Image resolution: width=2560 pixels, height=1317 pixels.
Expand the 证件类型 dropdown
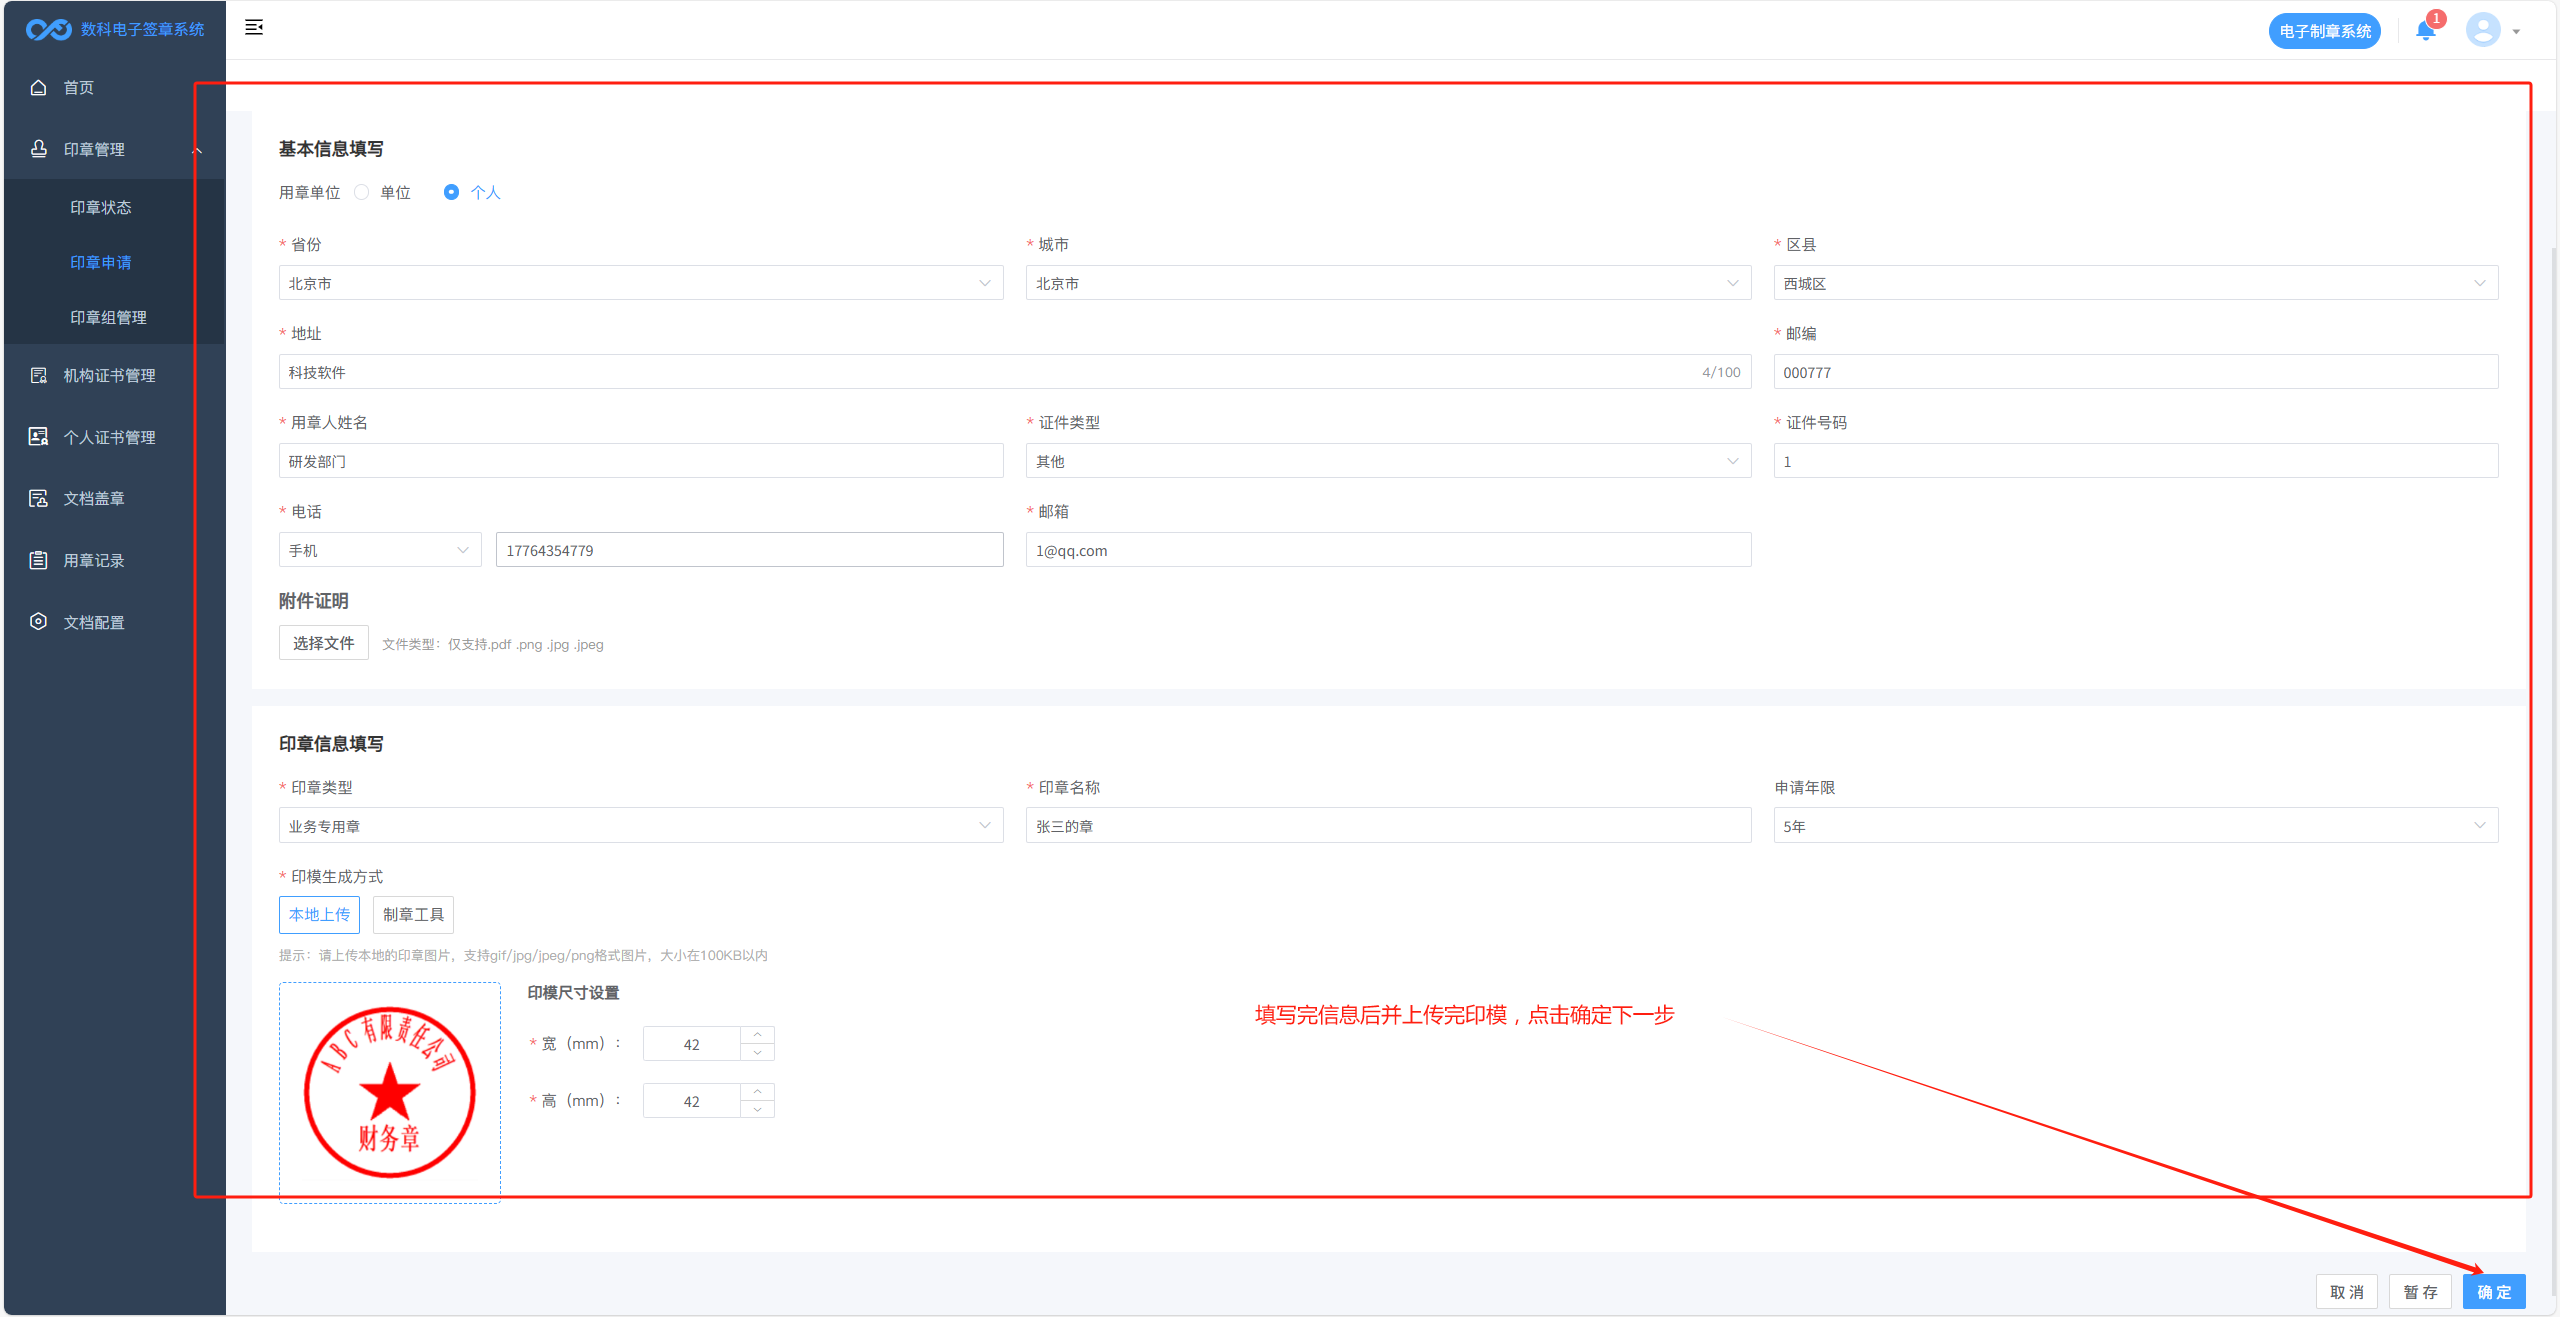(1387, 461)
